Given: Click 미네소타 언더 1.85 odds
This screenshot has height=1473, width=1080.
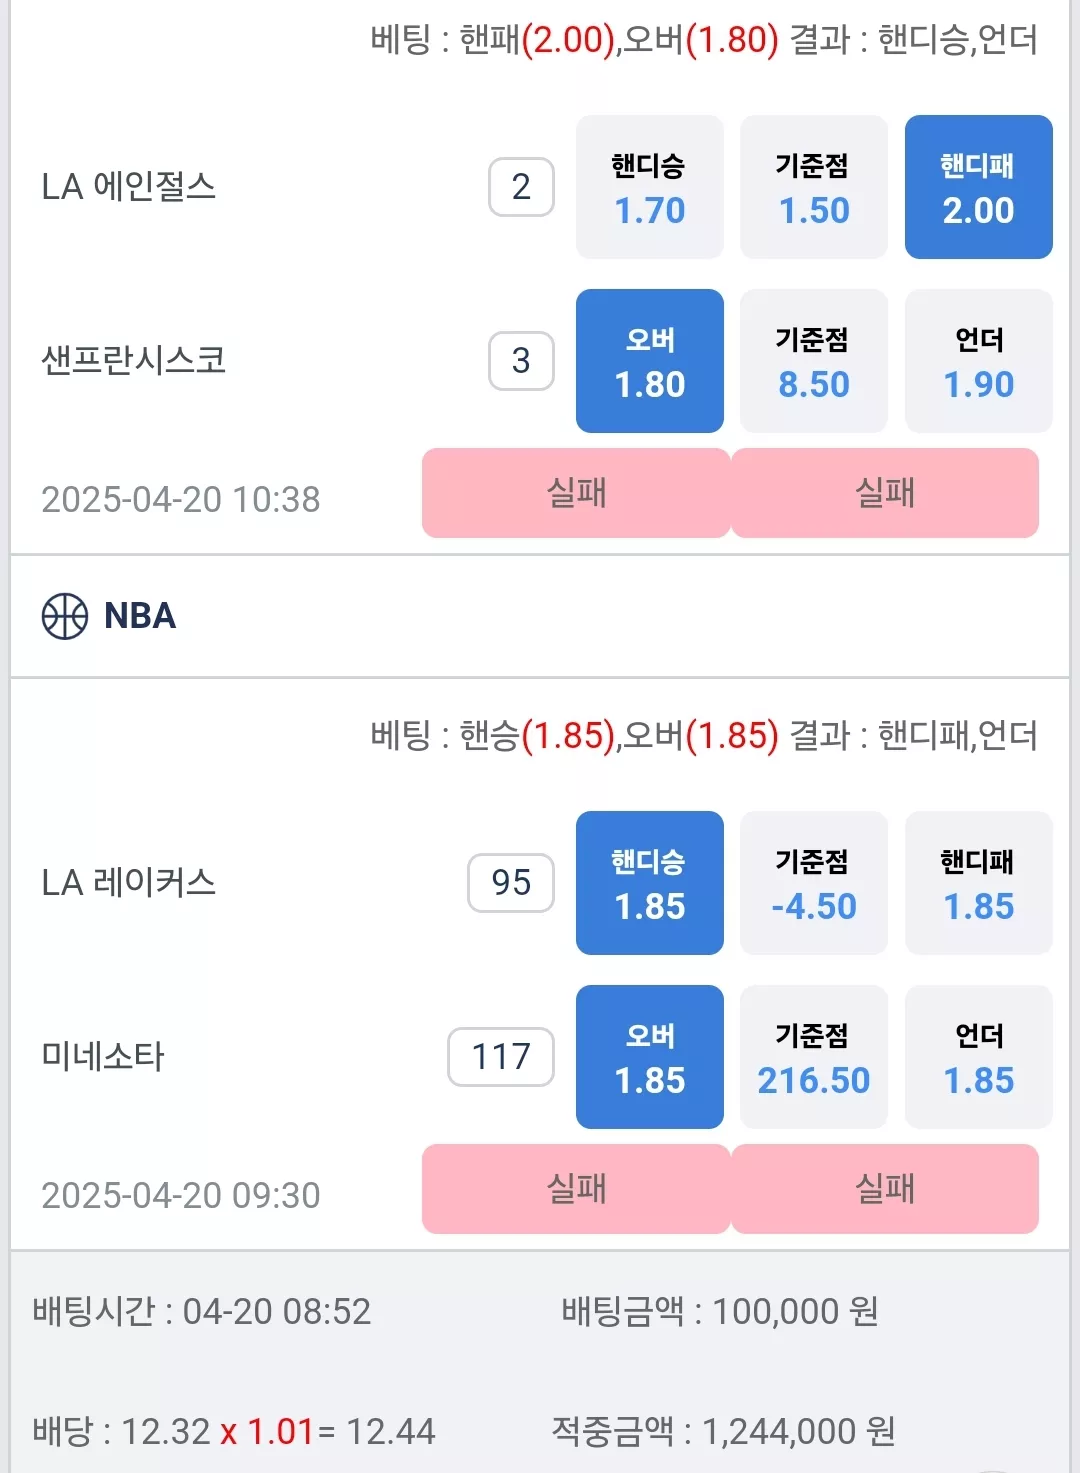Looking at the screenshot, I should [979, 1057].
